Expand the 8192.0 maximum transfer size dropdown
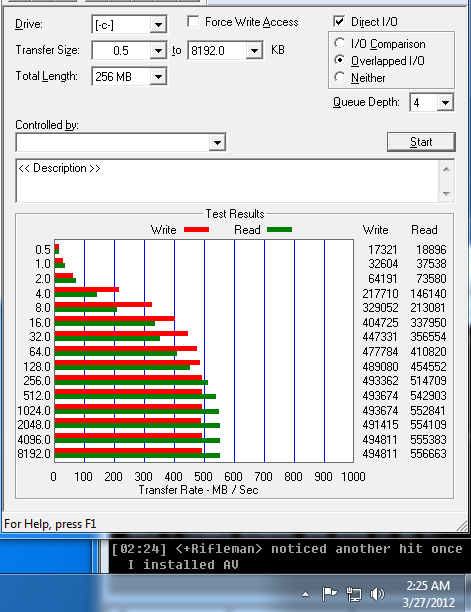 [x=254, y=51]
